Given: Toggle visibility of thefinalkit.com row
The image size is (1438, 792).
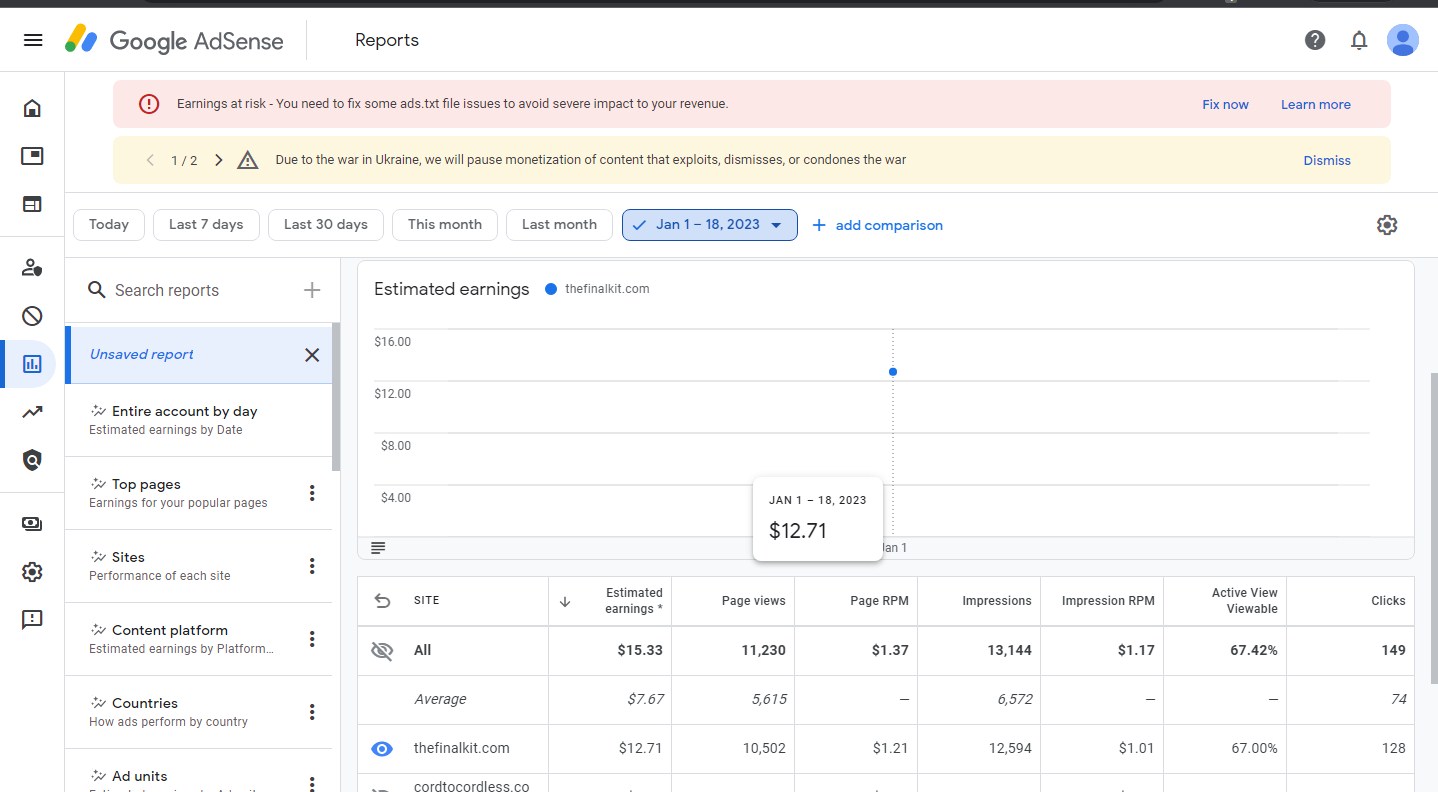Looking at the screenshot, I should (382, 748).
